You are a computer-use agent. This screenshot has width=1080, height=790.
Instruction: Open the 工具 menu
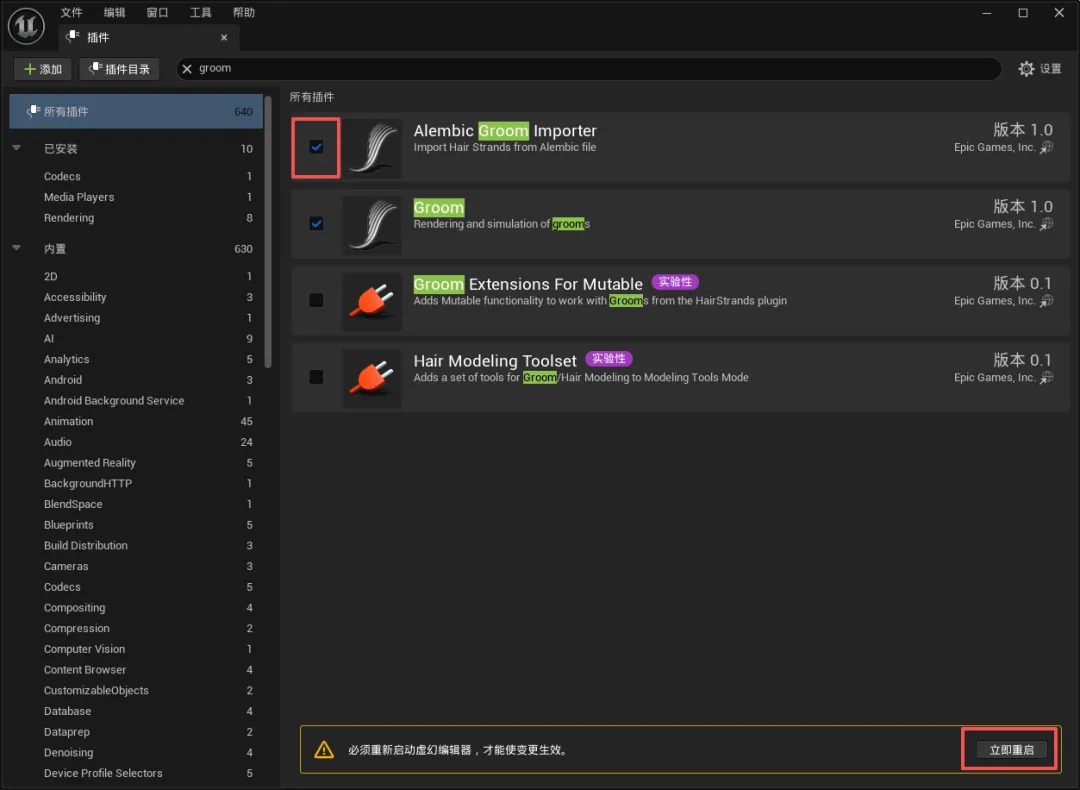click(x=200, y=12)
